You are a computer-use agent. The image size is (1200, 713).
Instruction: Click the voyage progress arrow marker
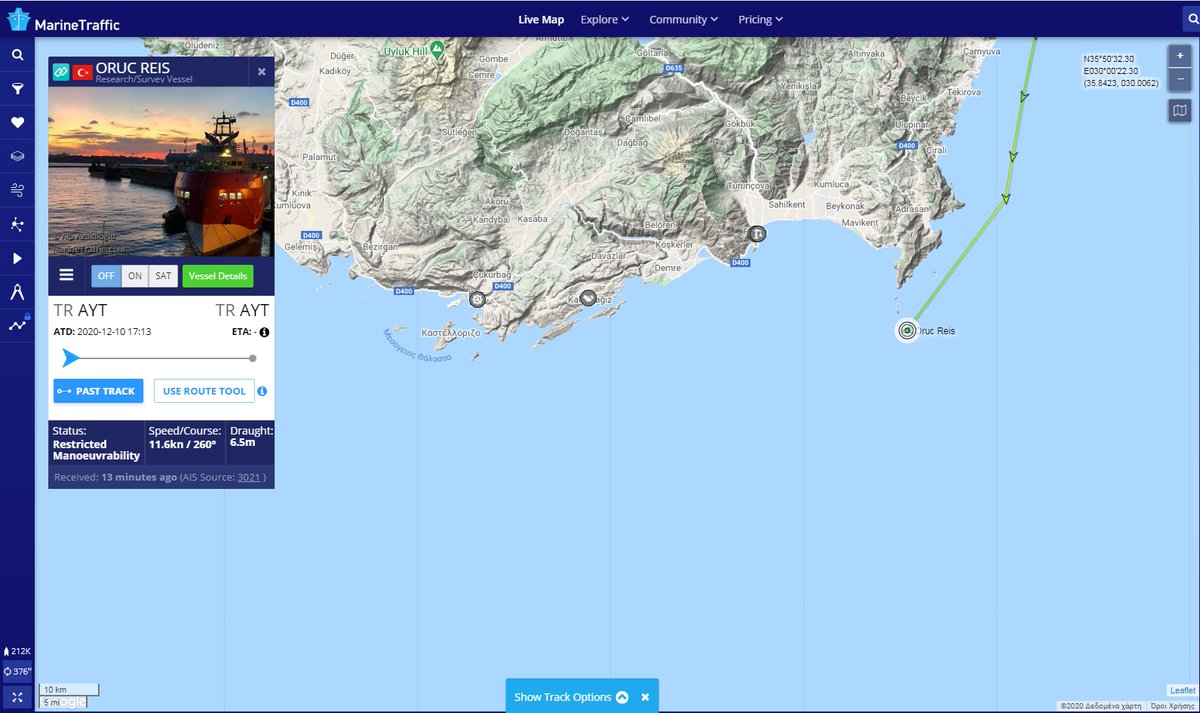(70, 358)
